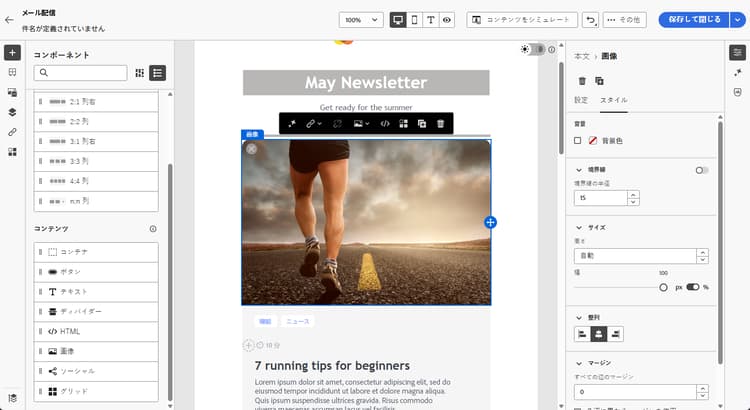Image resolution: width=750 pixels, height=410 pixels.
Task: Collapse the サイズ section
Action: tap(579, 228)
